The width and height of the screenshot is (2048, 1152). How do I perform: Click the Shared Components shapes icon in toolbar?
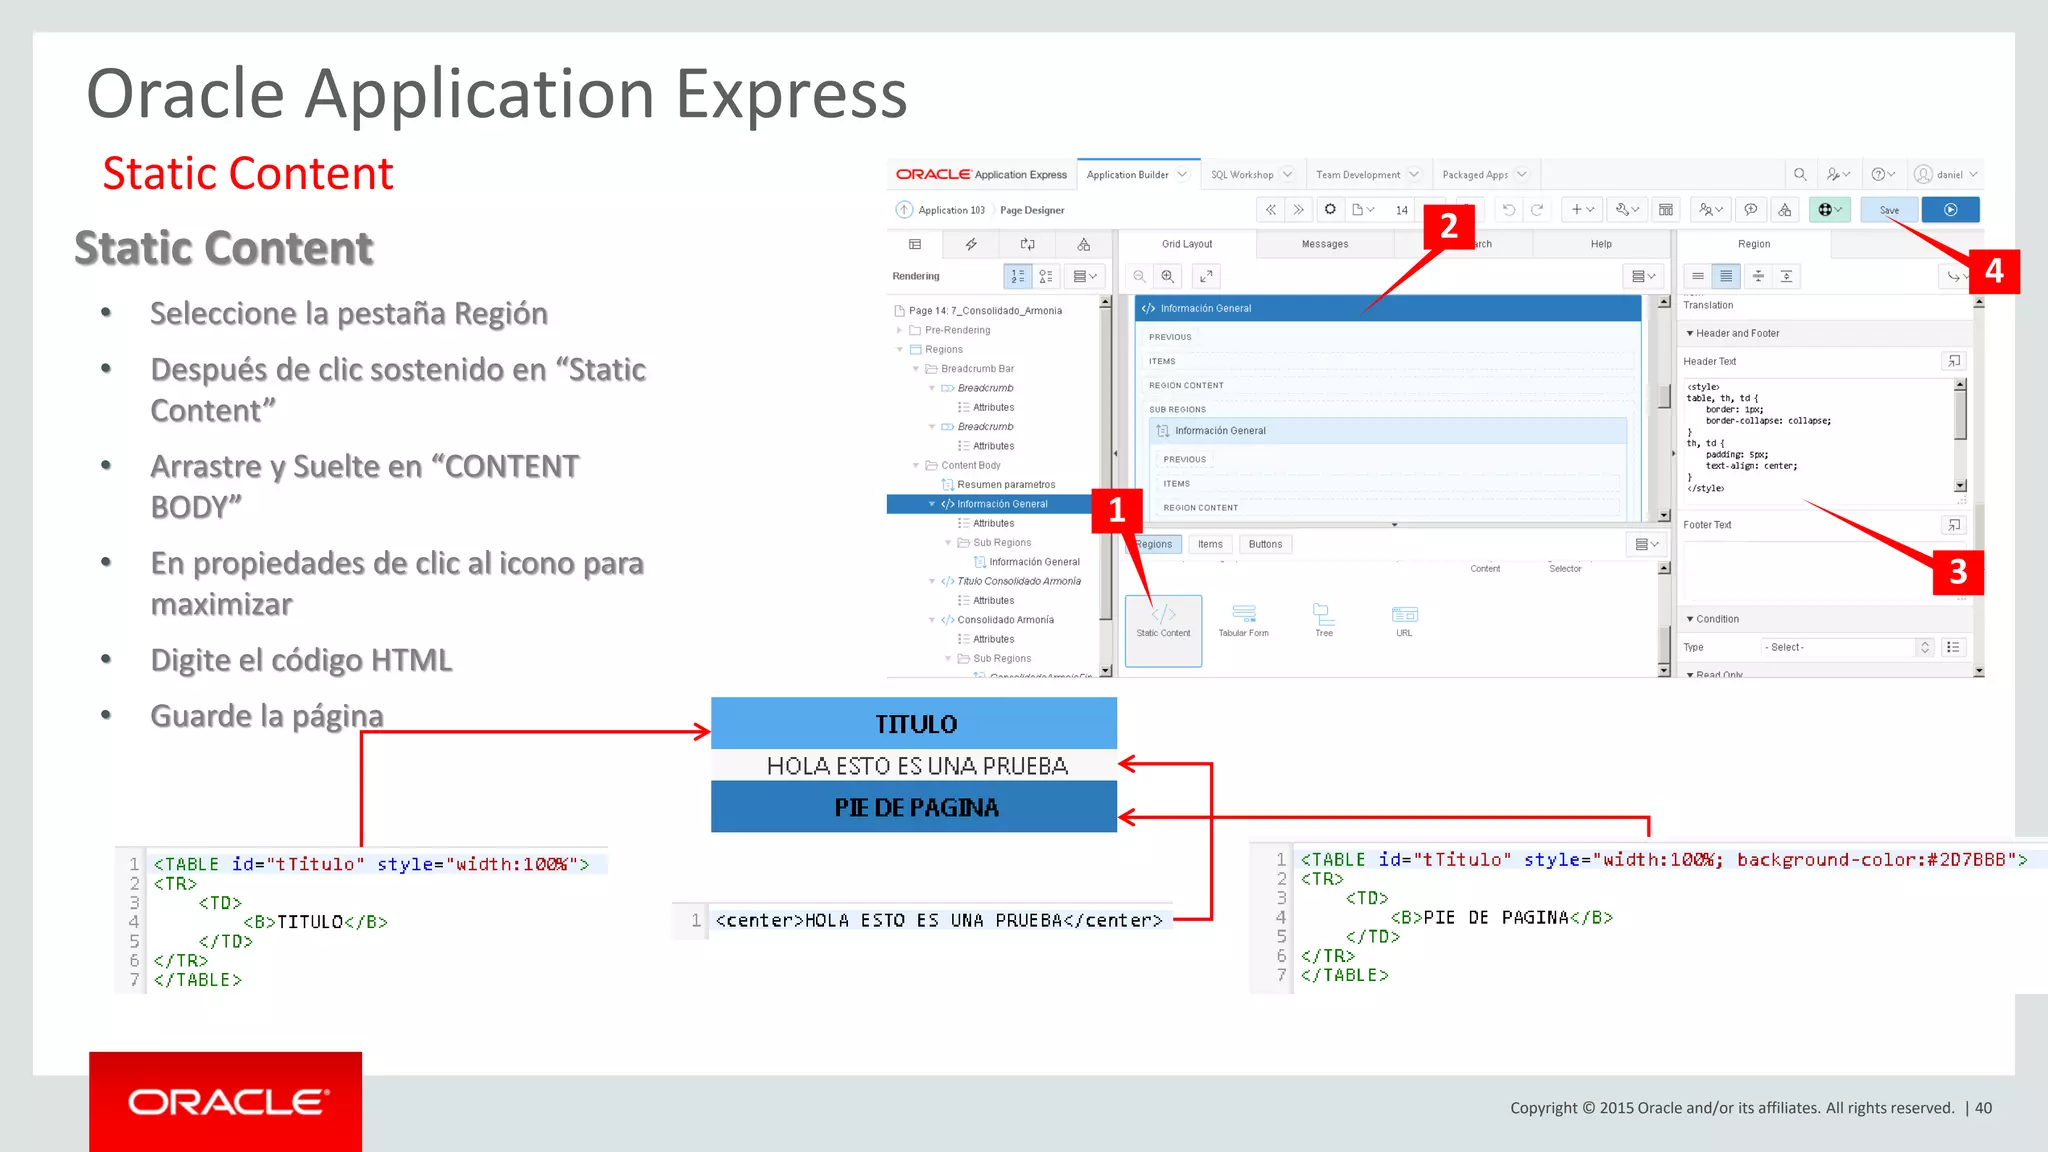pos(1785,209)
